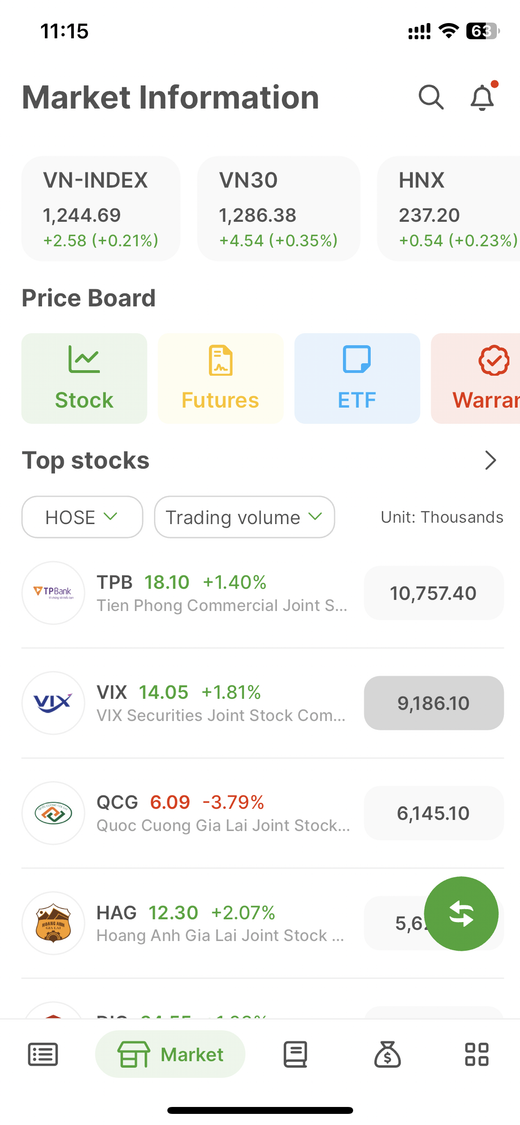Open the Futures price board tile

pos(220,378)
